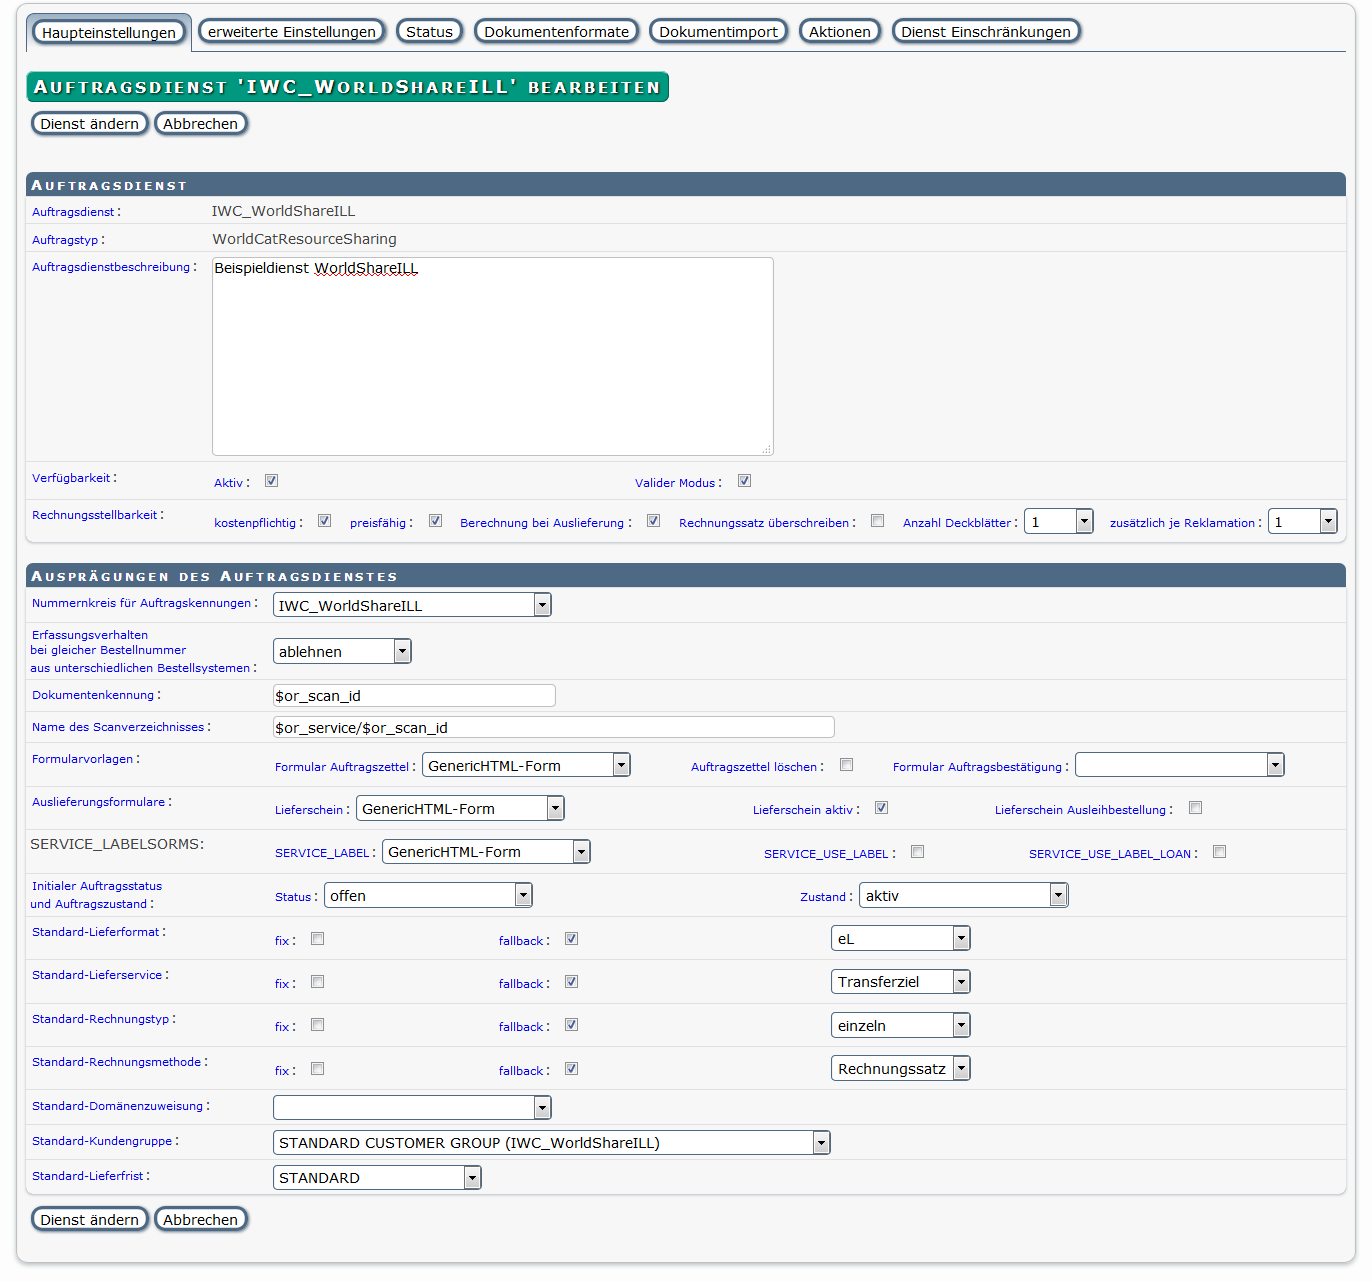Open the initial Status dropdown showing offen

(428, 895)
